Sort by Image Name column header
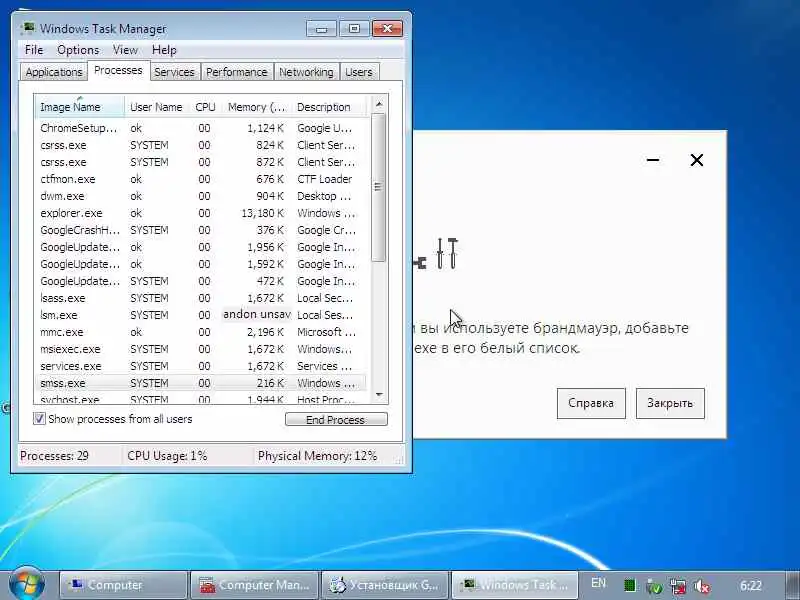The height and width of the screenshot is (600, 800). [x=80, y=107]
